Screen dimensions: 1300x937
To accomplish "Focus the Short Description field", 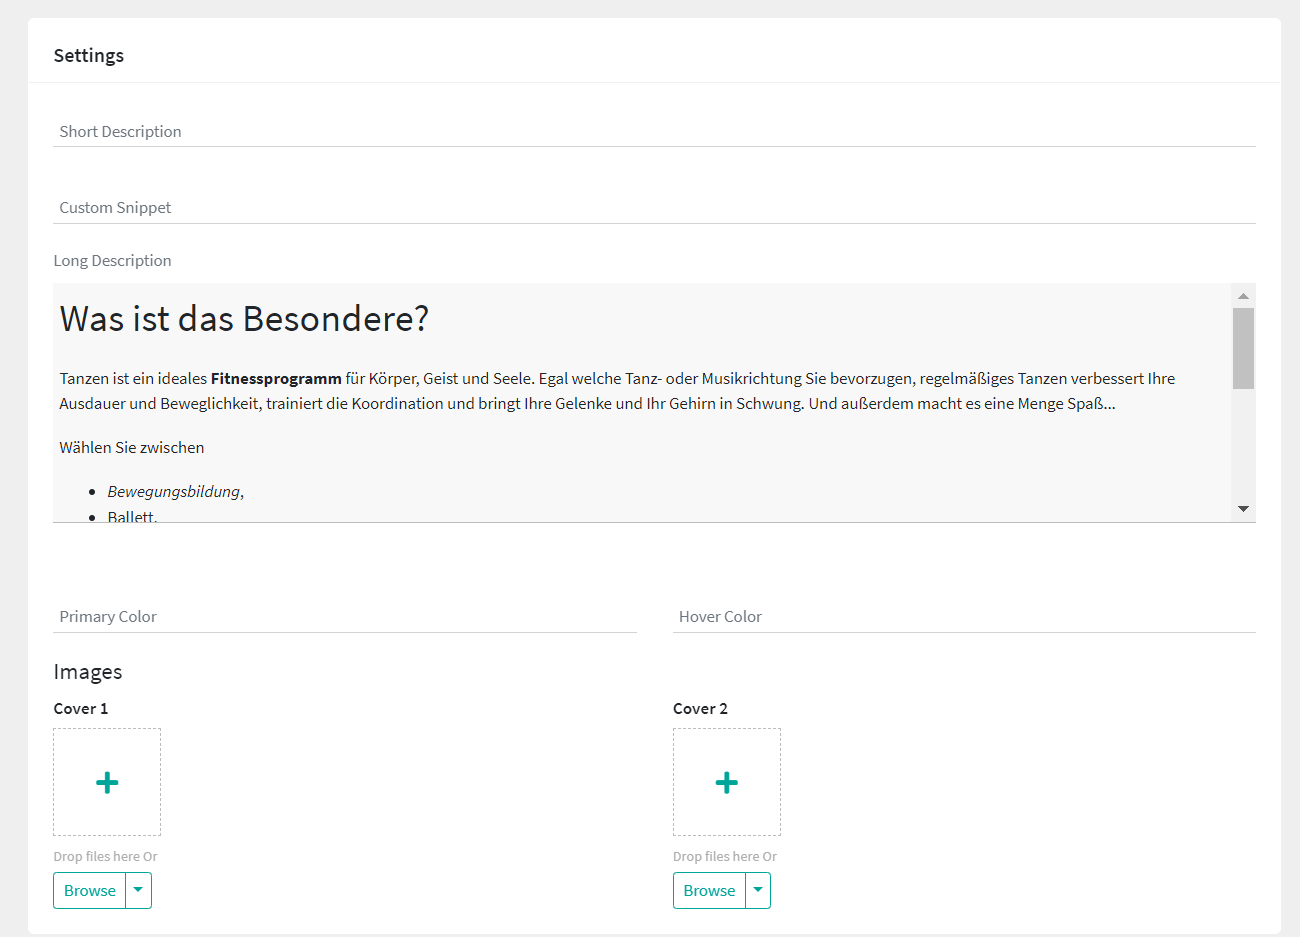I will [654, 131].
